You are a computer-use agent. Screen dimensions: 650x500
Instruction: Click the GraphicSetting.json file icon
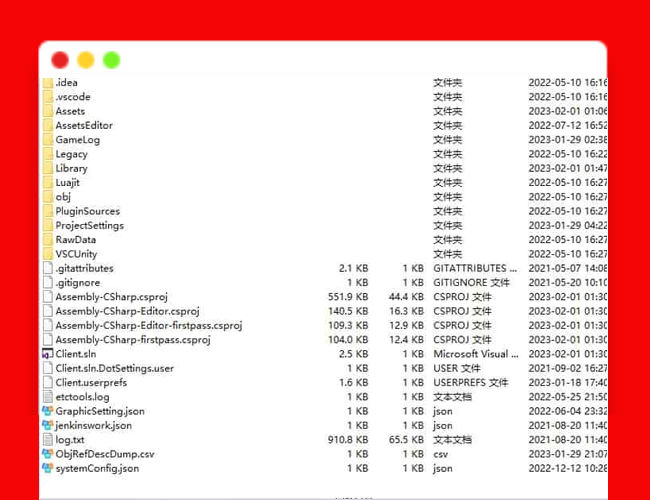(47, 411)
